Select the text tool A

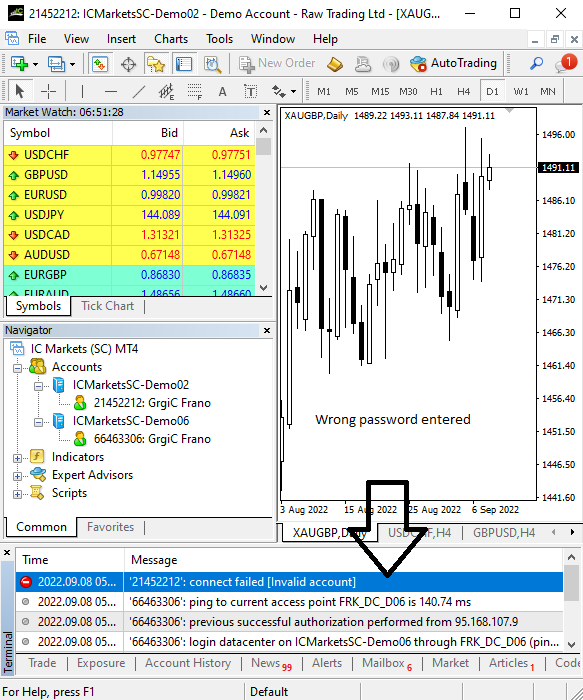[x=222, y=92]
